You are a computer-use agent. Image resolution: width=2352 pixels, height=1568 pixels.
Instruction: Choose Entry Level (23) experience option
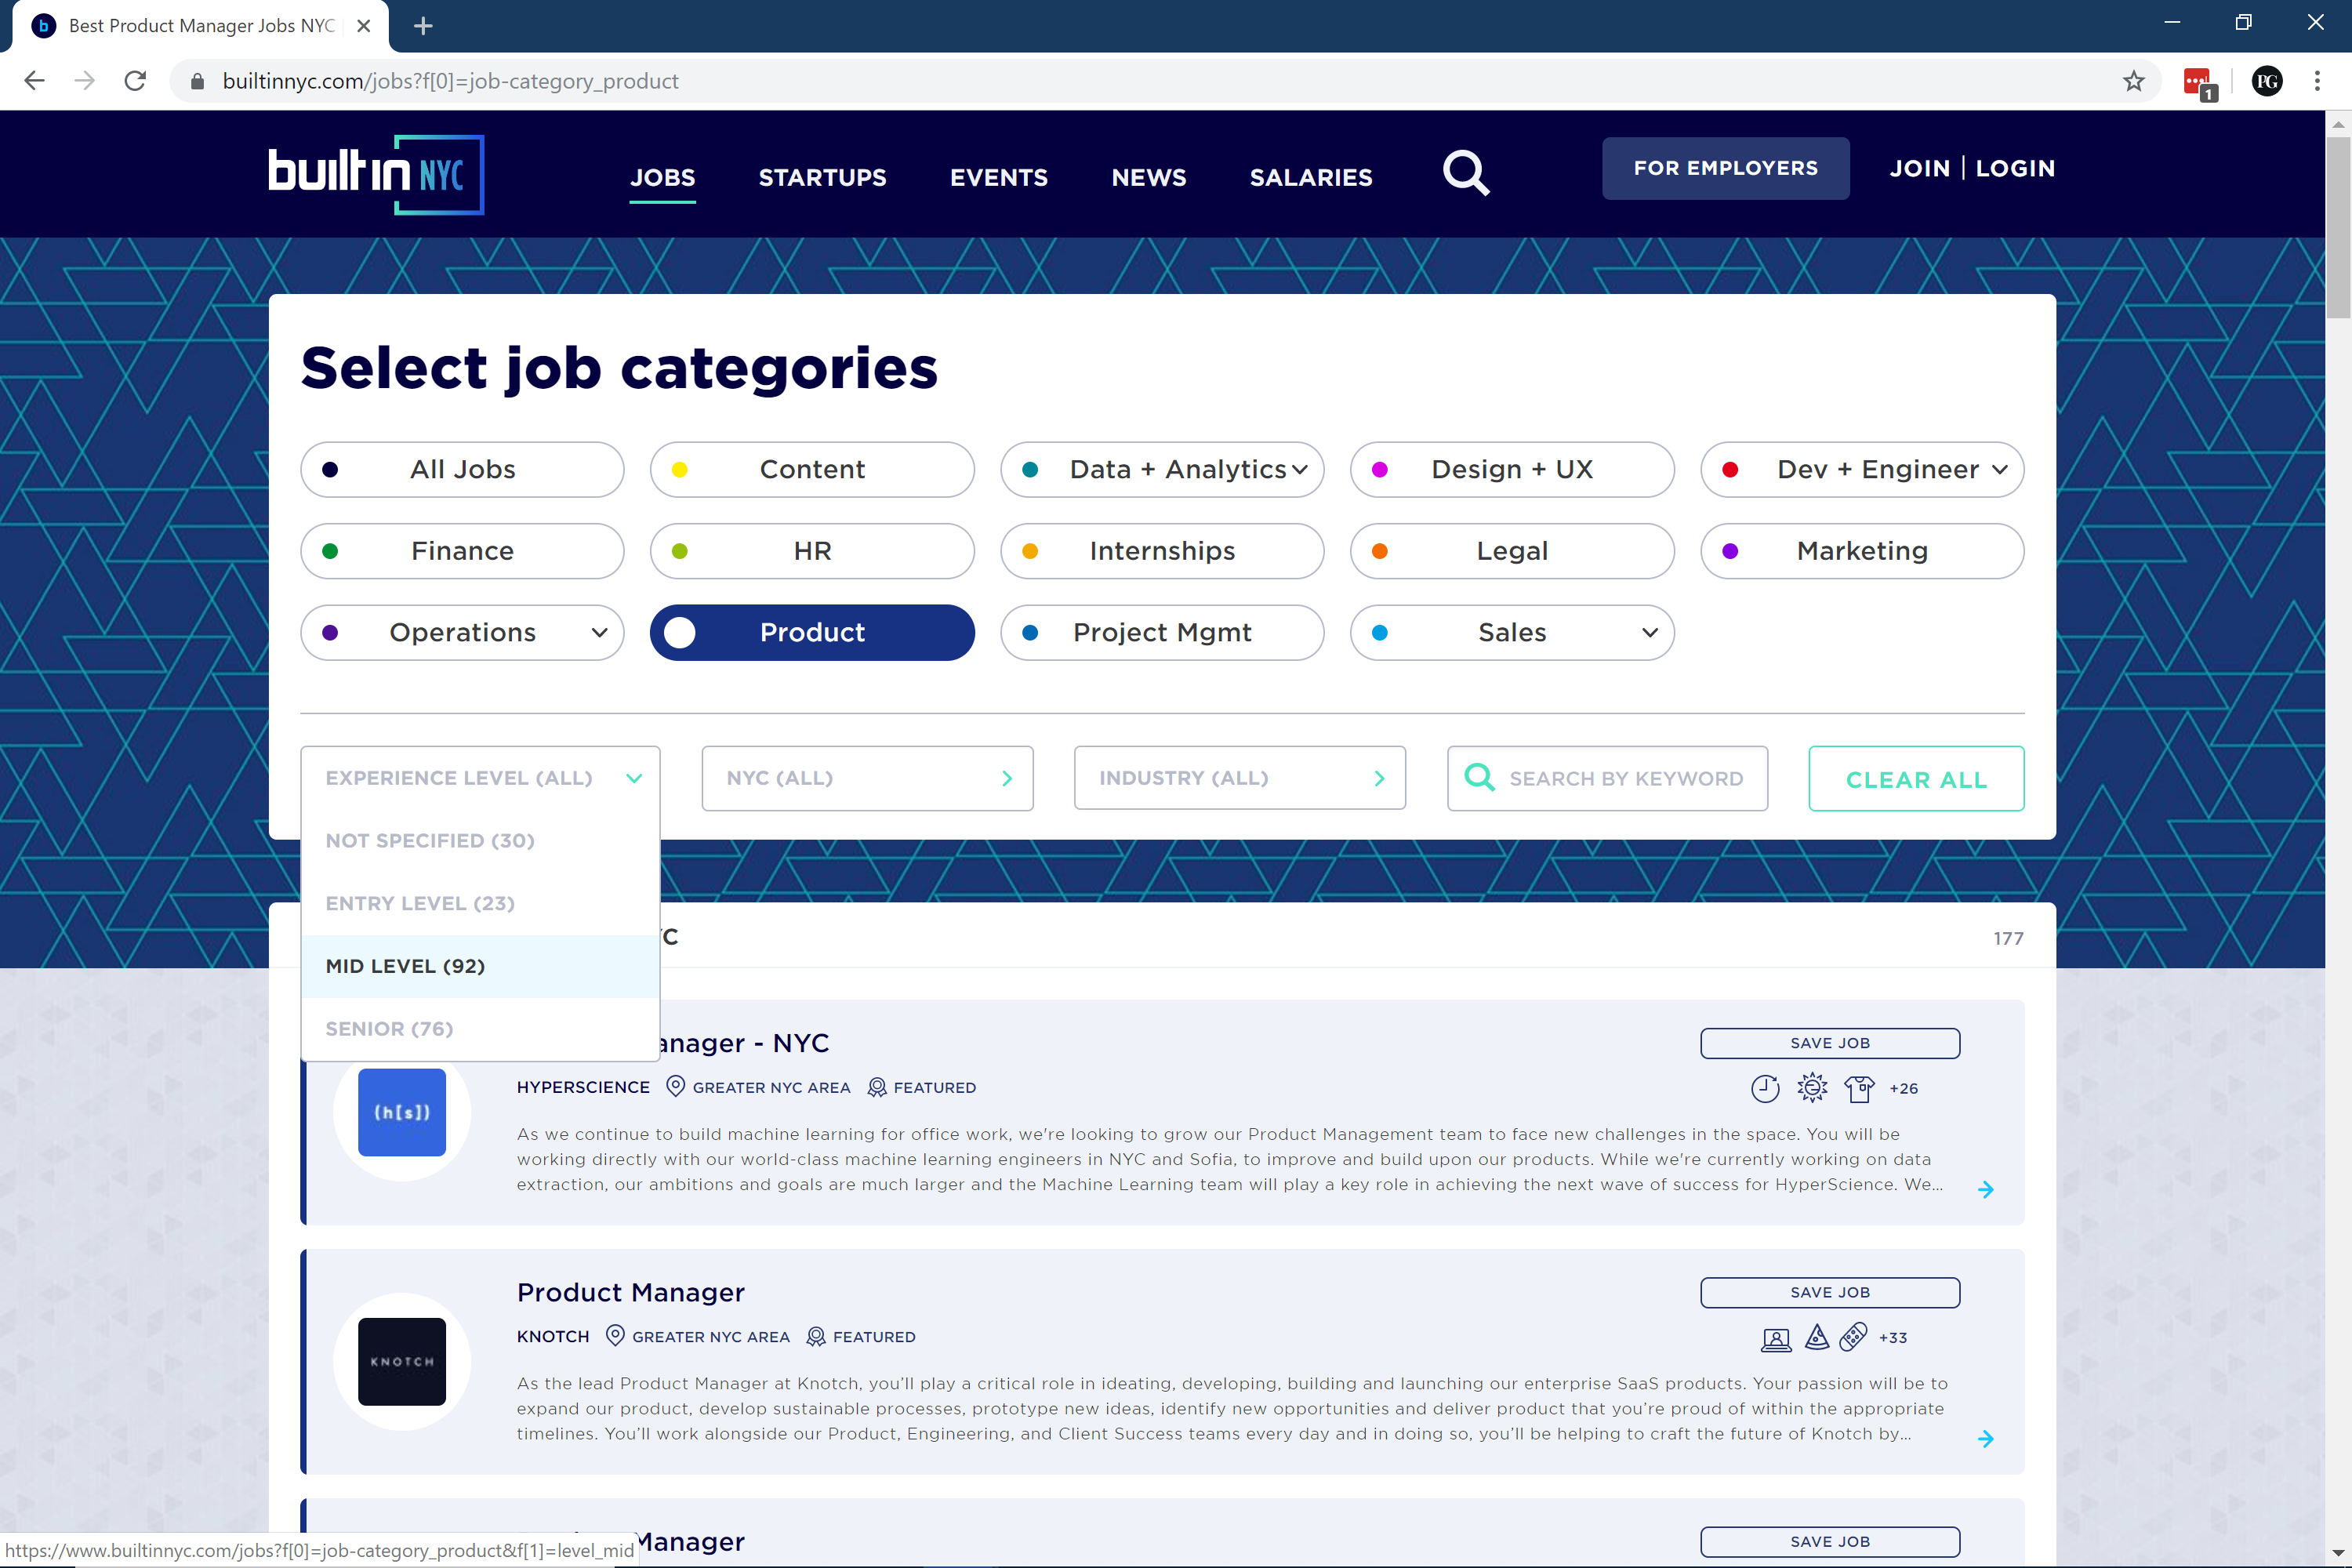click(x=480, y=903)
